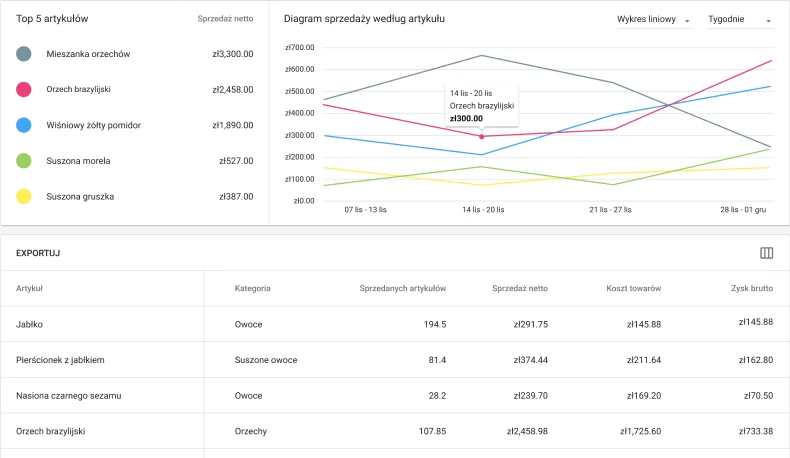
Task: Click the gray Mieszanka orzechów color circle
Action: (24, 54)
